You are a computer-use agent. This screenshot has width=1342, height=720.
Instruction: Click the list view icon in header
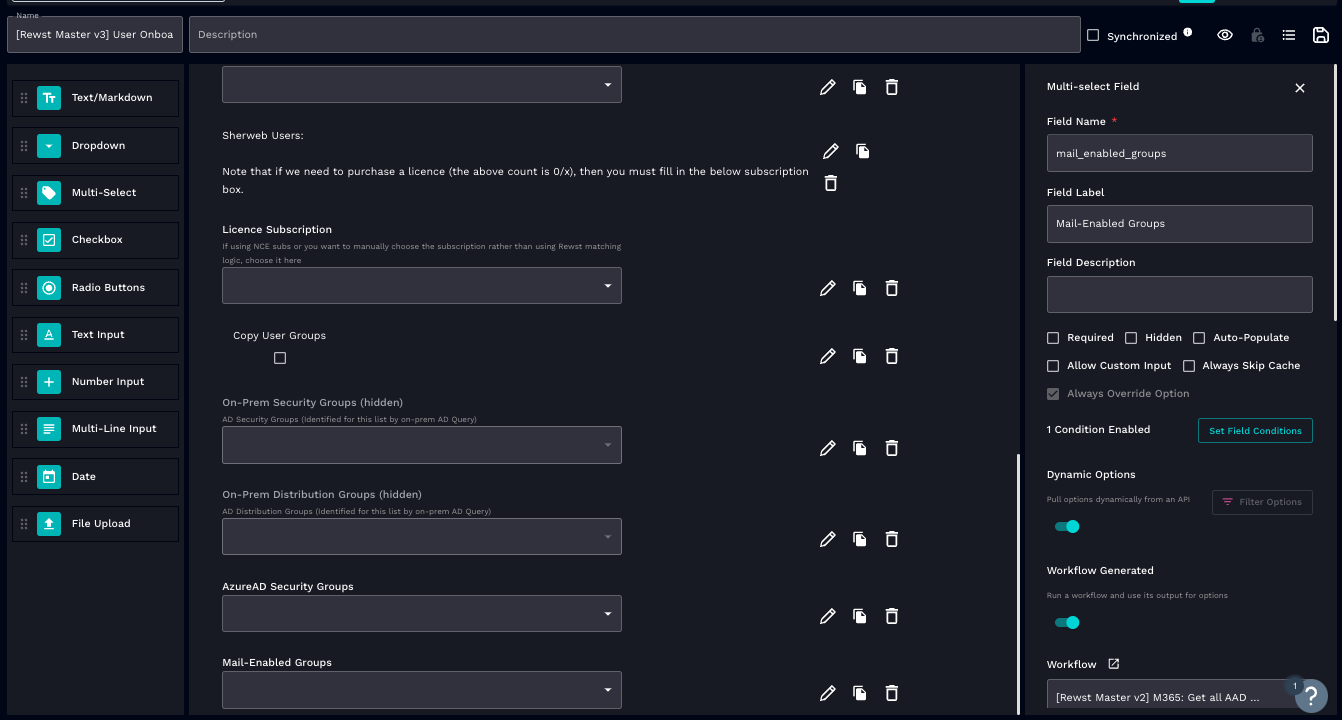[x=1289, y=35]
